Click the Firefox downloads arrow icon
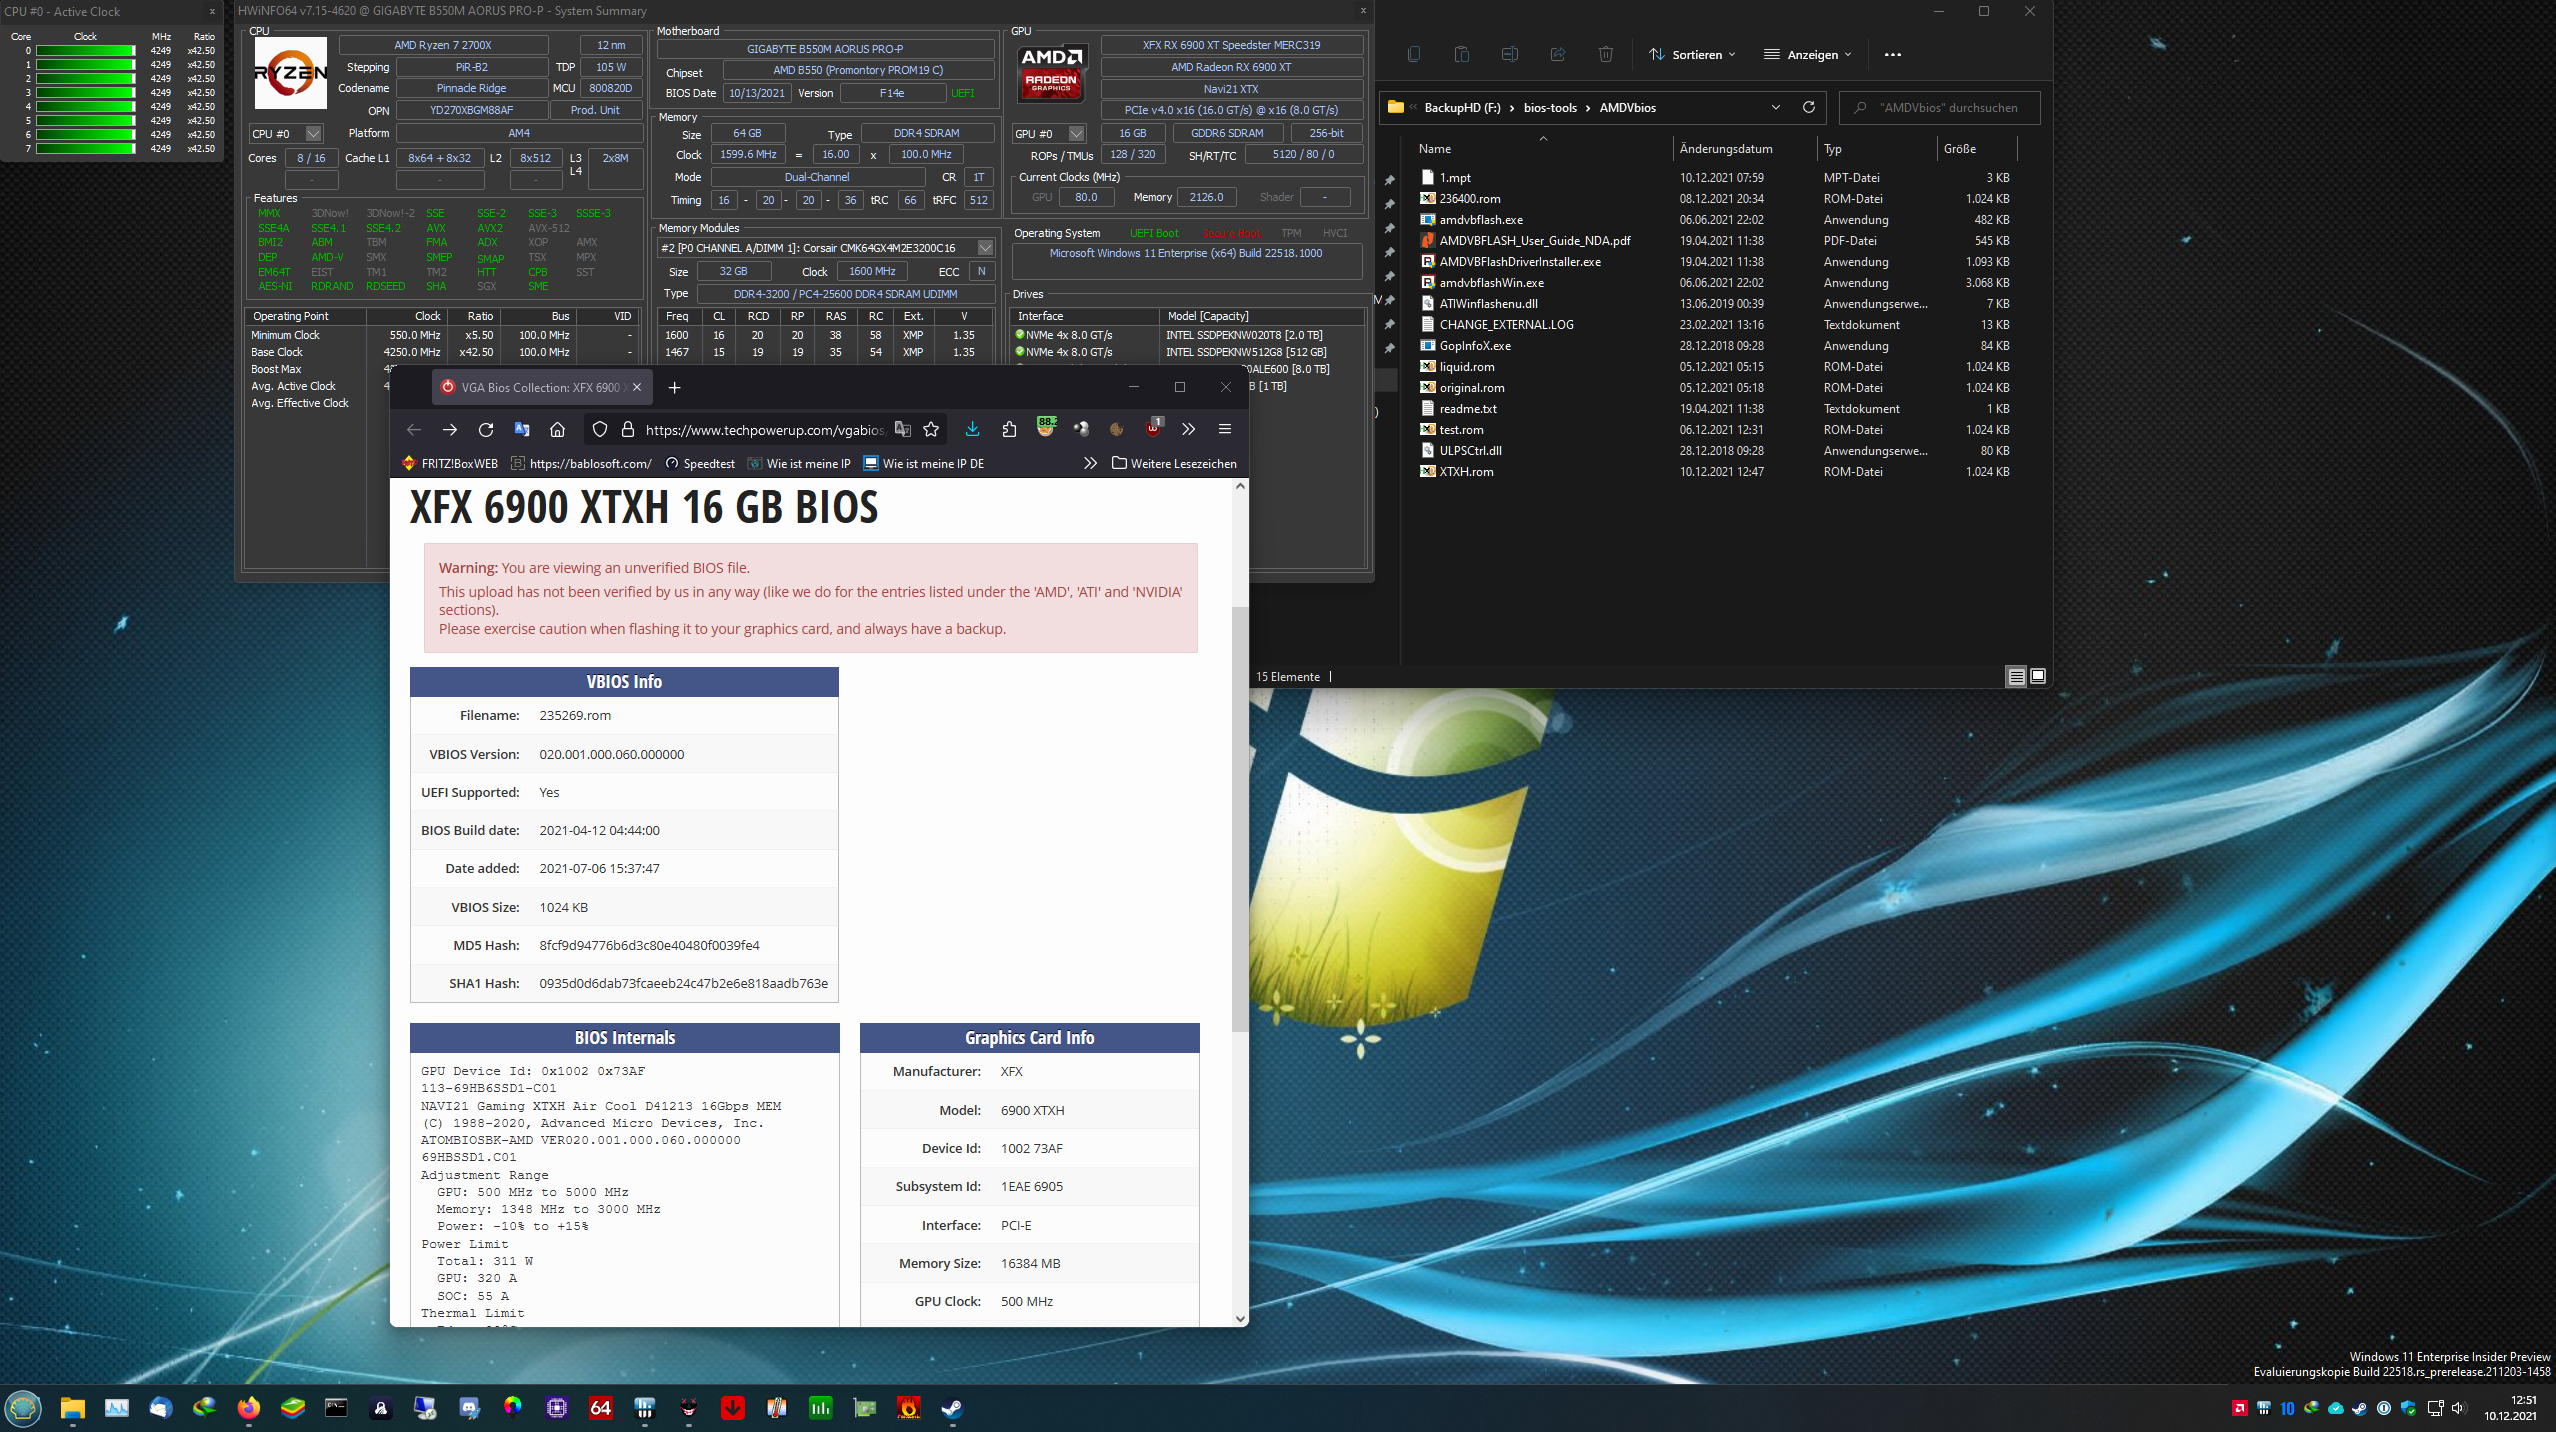The image size is (2556, 1432). 972,429
